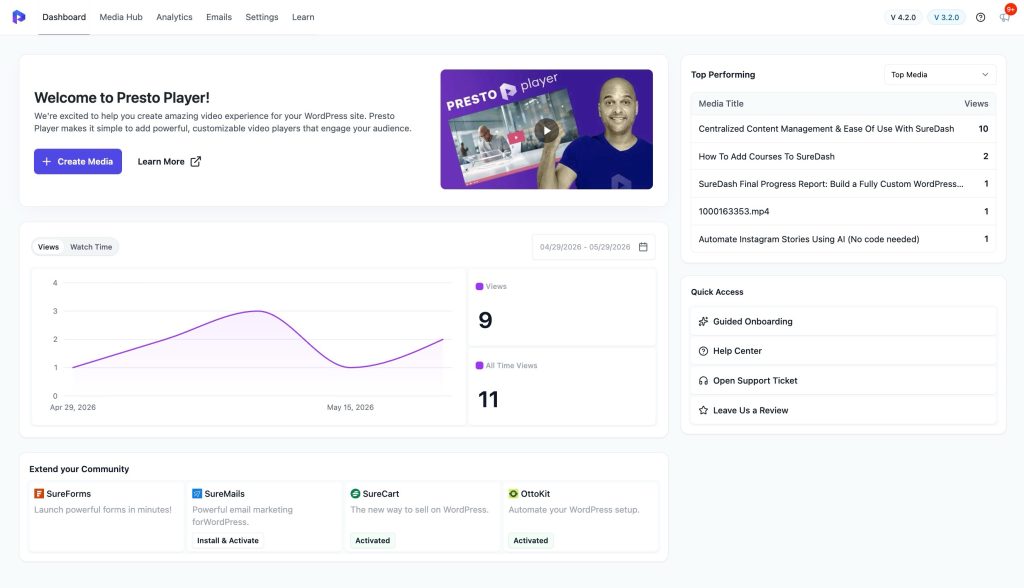Image resolution: width=1024 pixels, height=588 pixels.
Task: Click Leave Us a Review
Action: [x=843, y=410]
